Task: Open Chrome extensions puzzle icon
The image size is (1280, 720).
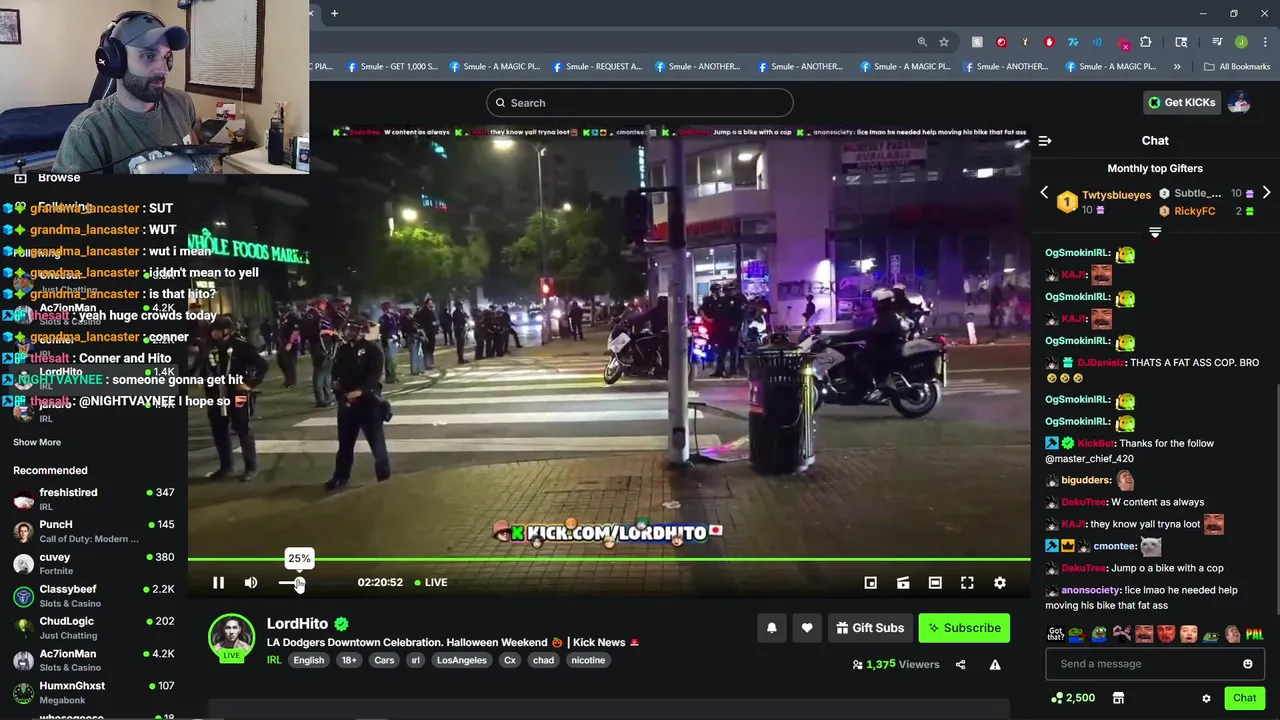Action: (1145, 42)
